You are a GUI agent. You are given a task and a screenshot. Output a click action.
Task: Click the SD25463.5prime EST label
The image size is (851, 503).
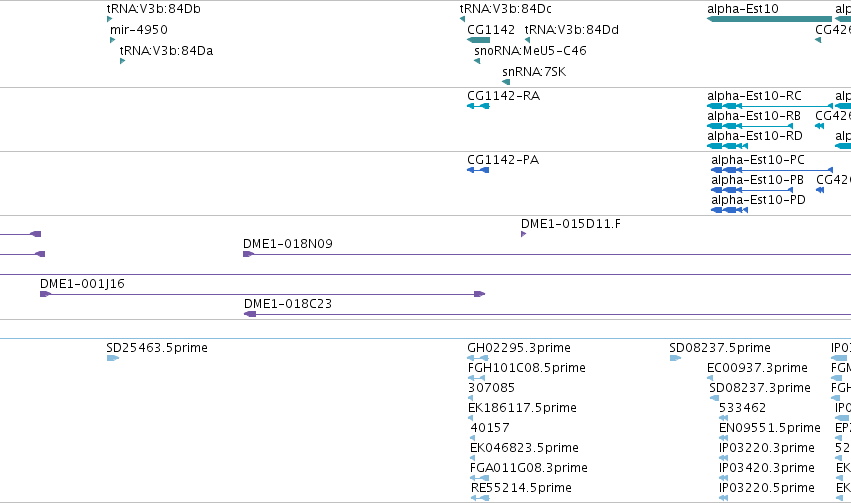[x=157, y=348]
